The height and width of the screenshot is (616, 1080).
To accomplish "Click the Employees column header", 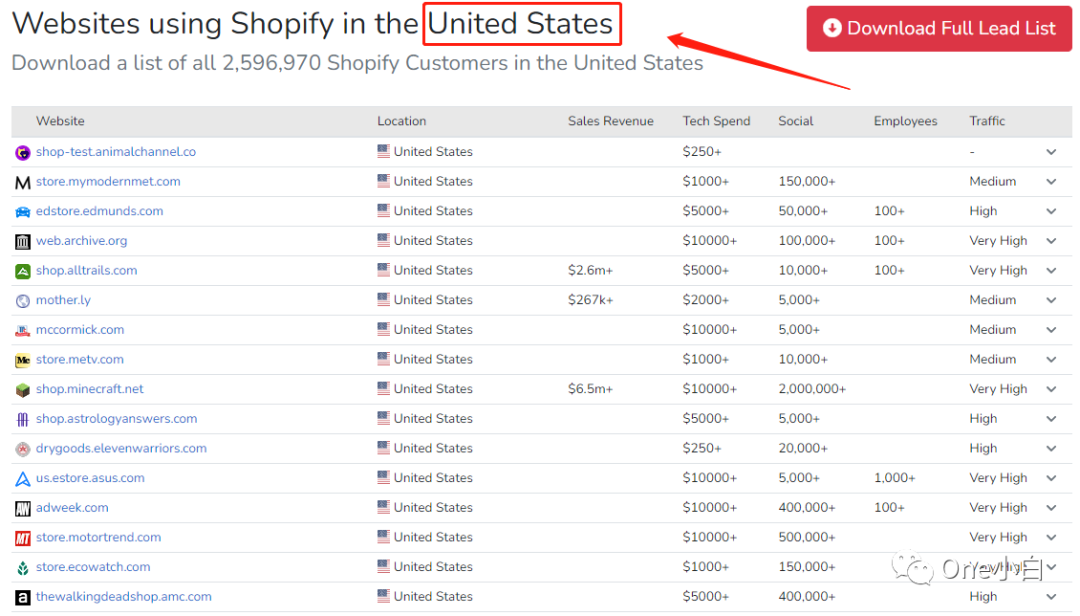I will click(905, 121).
